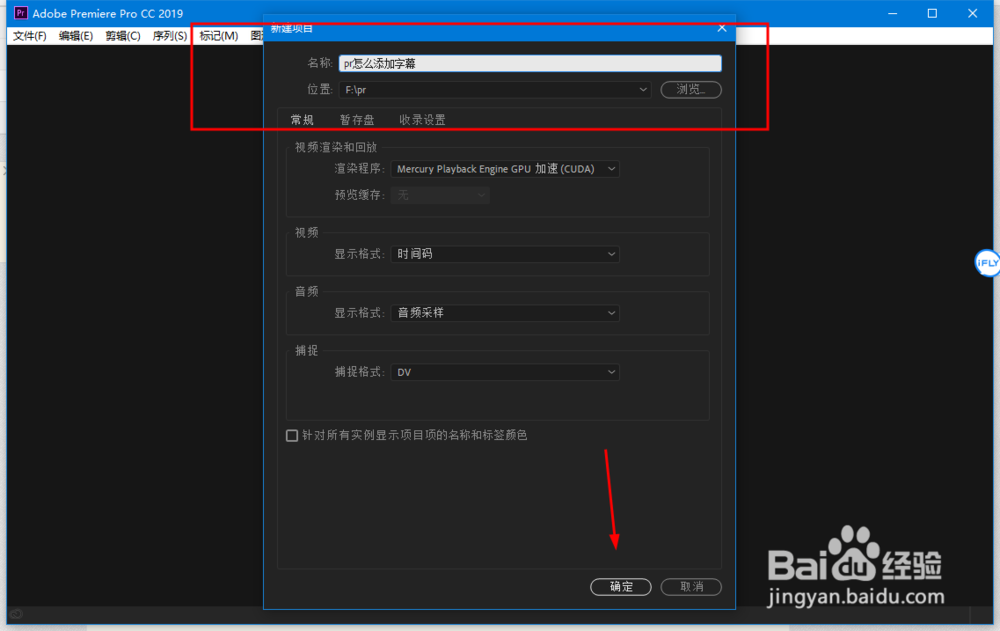Enable 针对所有实例显示项目项的名称和标签颜色 checkbox
Screen dimensions: 1000x631
[x=292, y=435]
